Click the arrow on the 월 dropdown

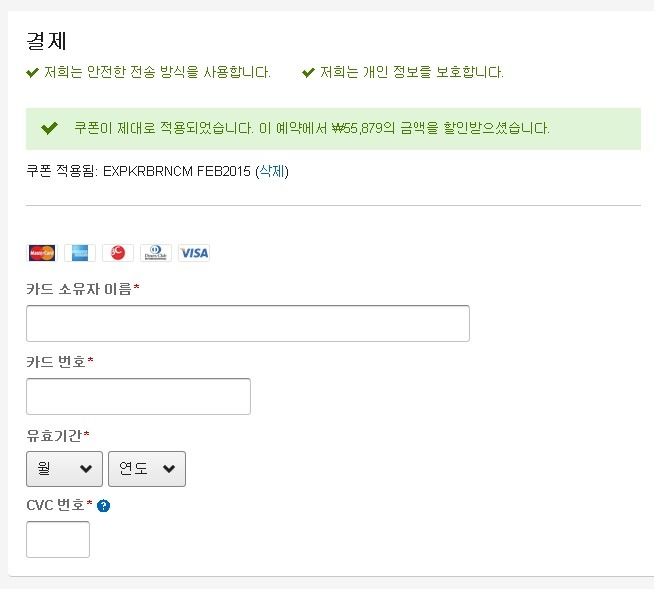tap(86, 469)
